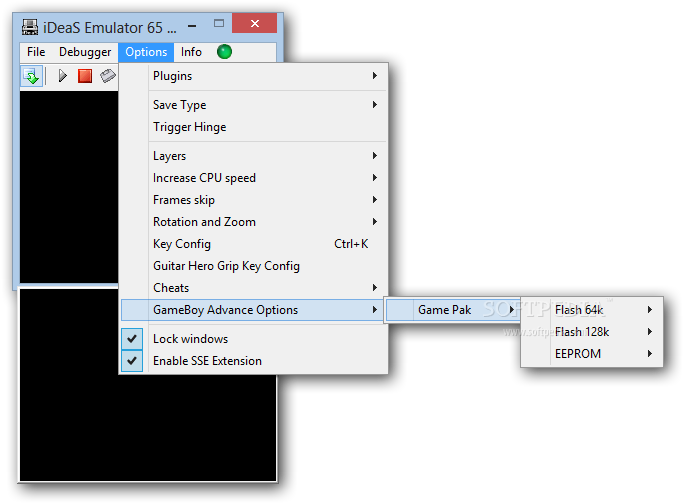
Task: Select Trigger Hinge option
Action: (253, 127)
